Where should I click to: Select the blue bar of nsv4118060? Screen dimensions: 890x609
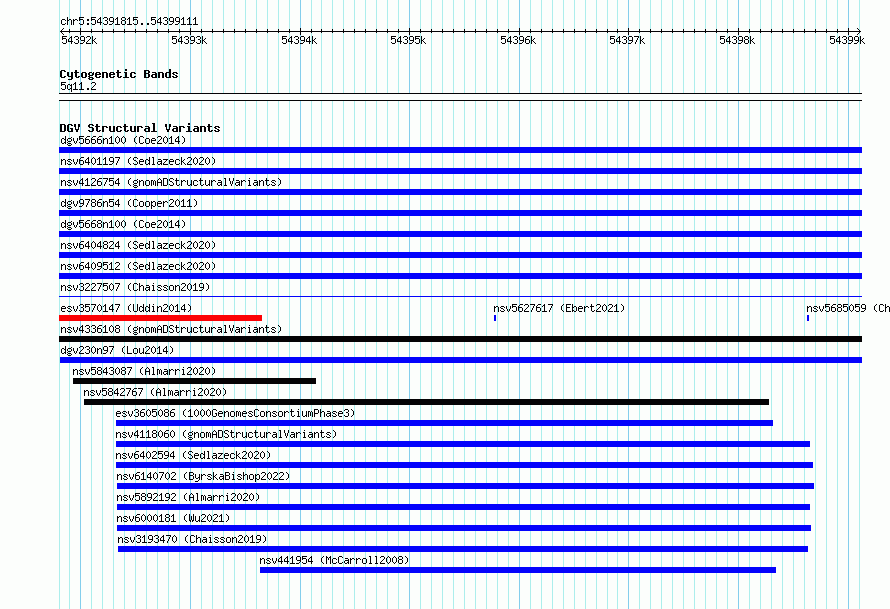pyautogui.click(x=463, y=444)
